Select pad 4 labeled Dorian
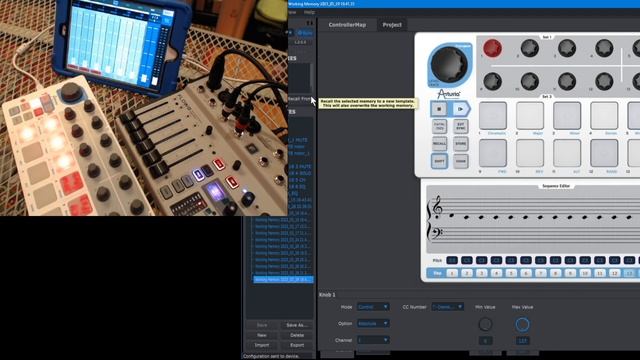Viewport: 640px width, 360px height. tap(604, 116)
